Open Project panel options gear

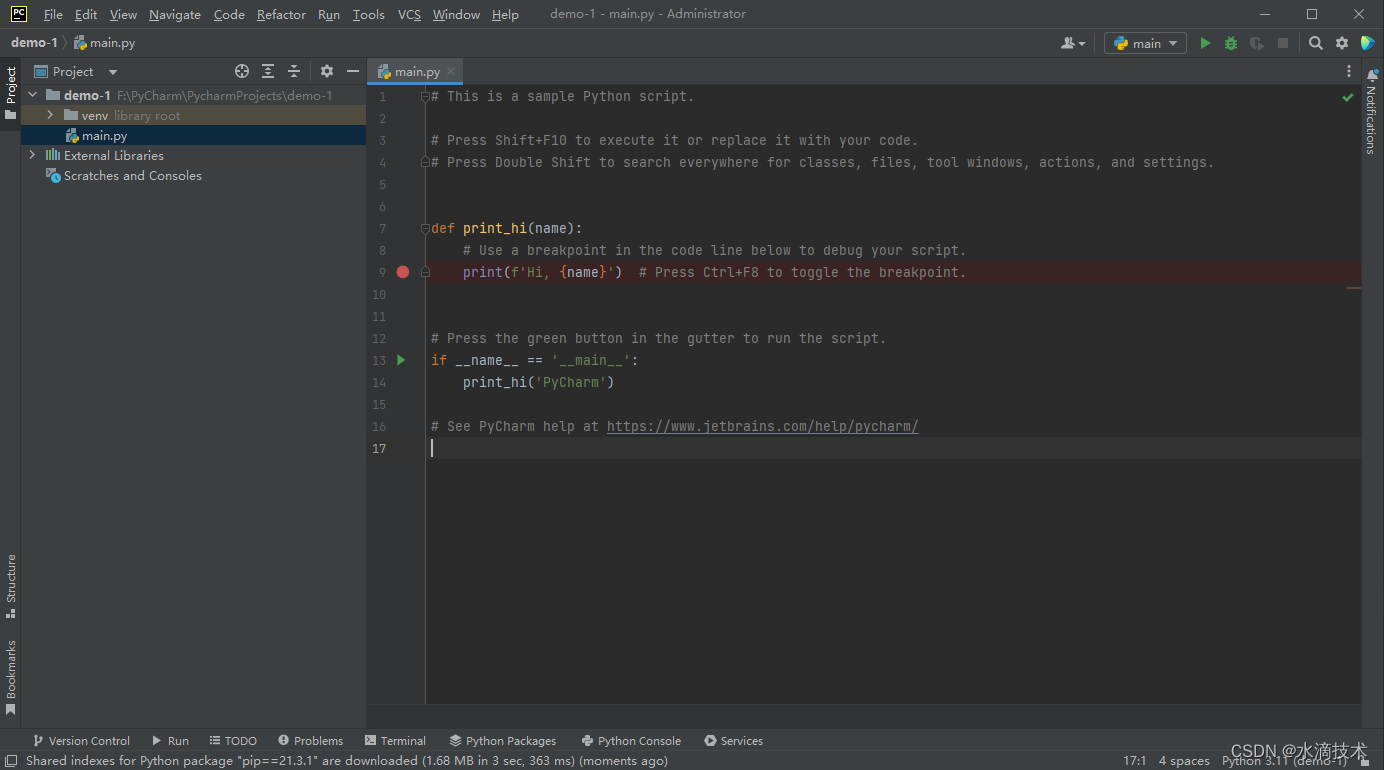pyautogui.click(x=327, y=71)
